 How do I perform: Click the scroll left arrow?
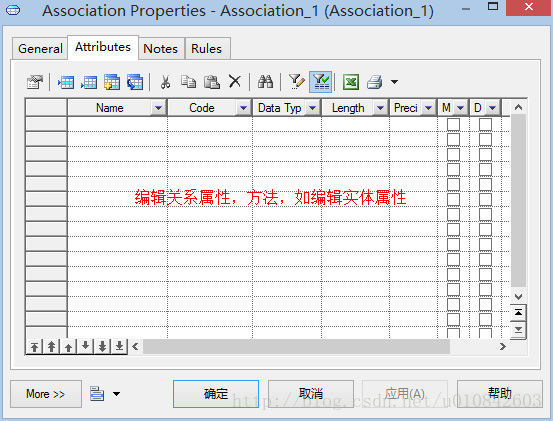point(135,347)
